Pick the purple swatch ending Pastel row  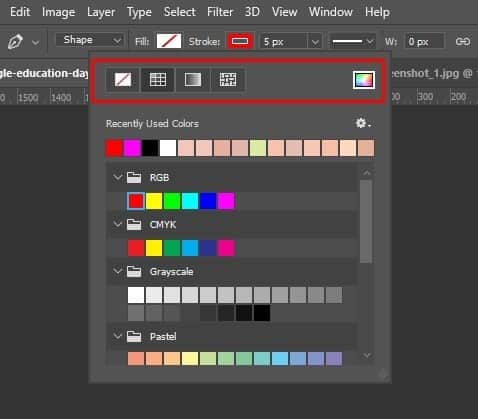point(334,359)
